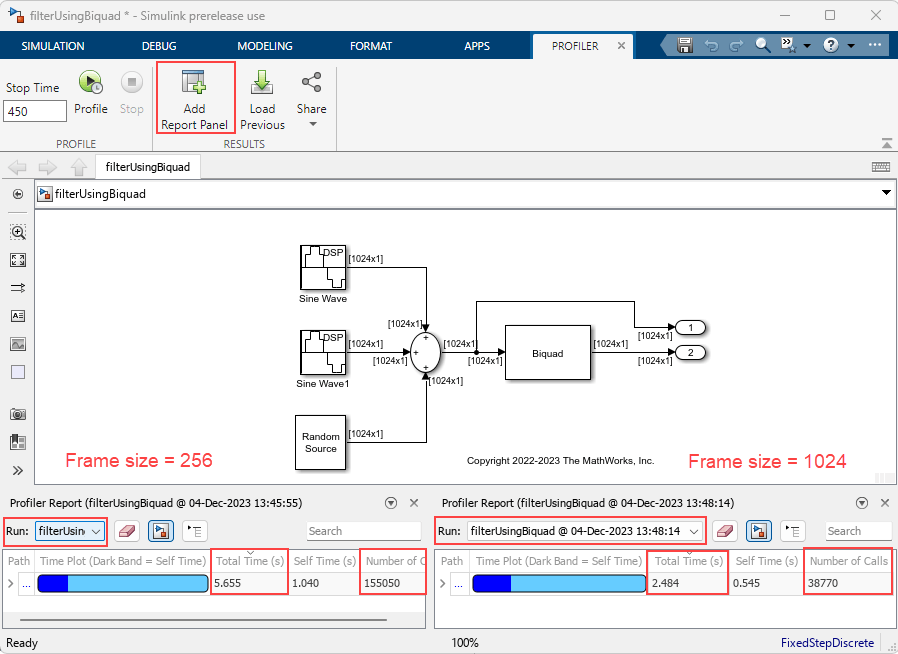Click the Load Previous icon

[262, 84]
